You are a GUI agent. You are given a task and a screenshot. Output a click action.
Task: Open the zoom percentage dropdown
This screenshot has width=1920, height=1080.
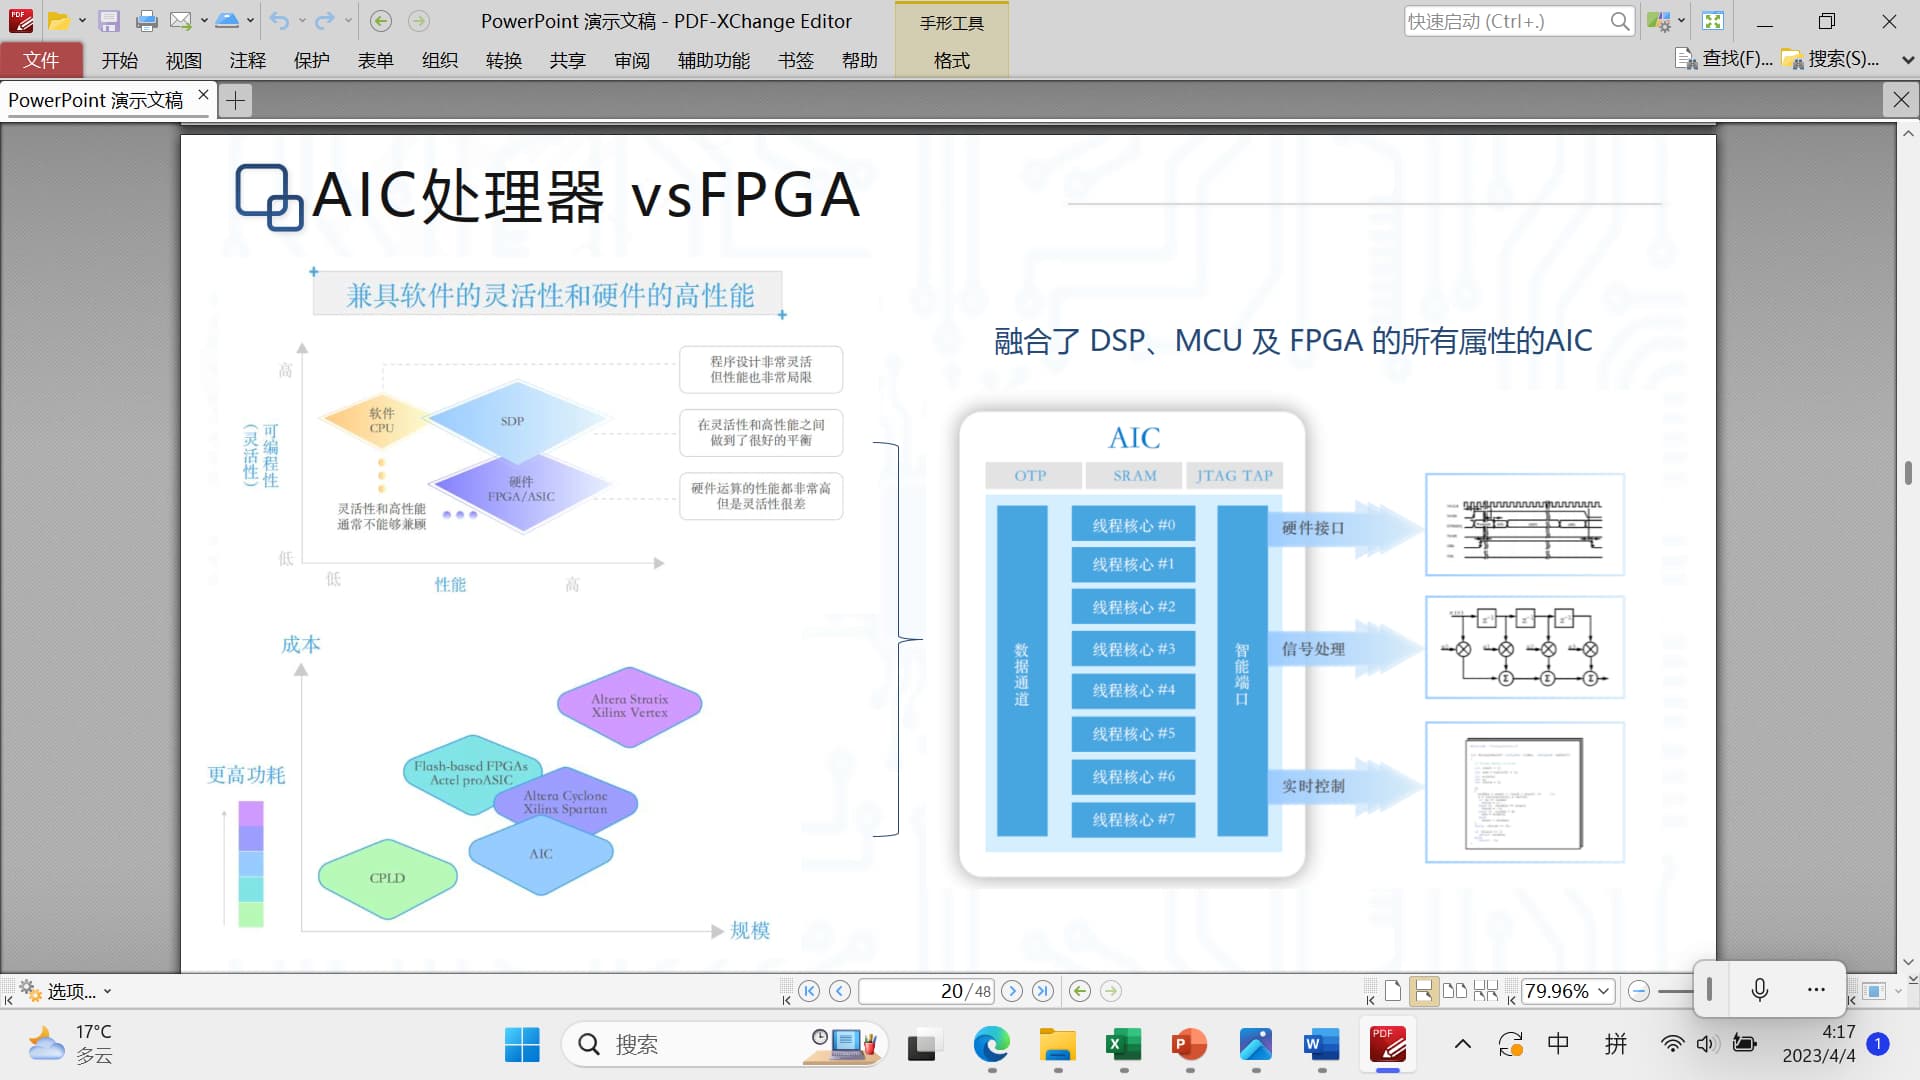click(x=1604, y=991)
